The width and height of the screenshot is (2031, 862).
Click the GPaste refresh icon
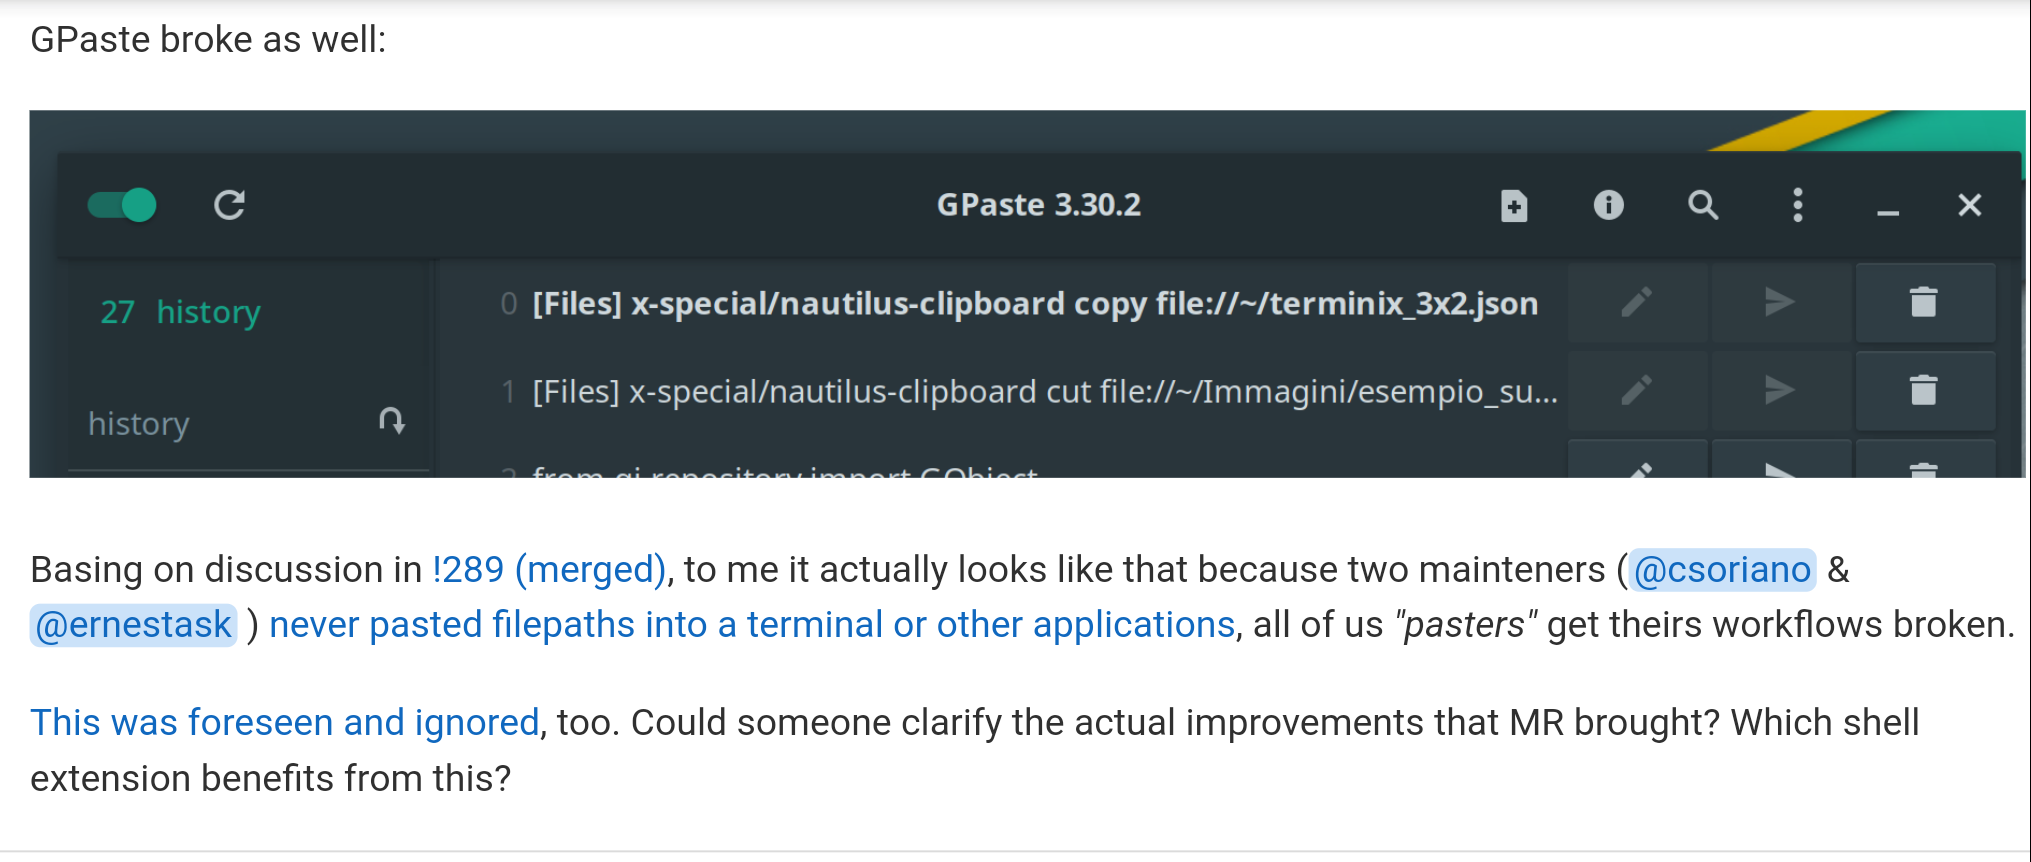coord(230,205)
